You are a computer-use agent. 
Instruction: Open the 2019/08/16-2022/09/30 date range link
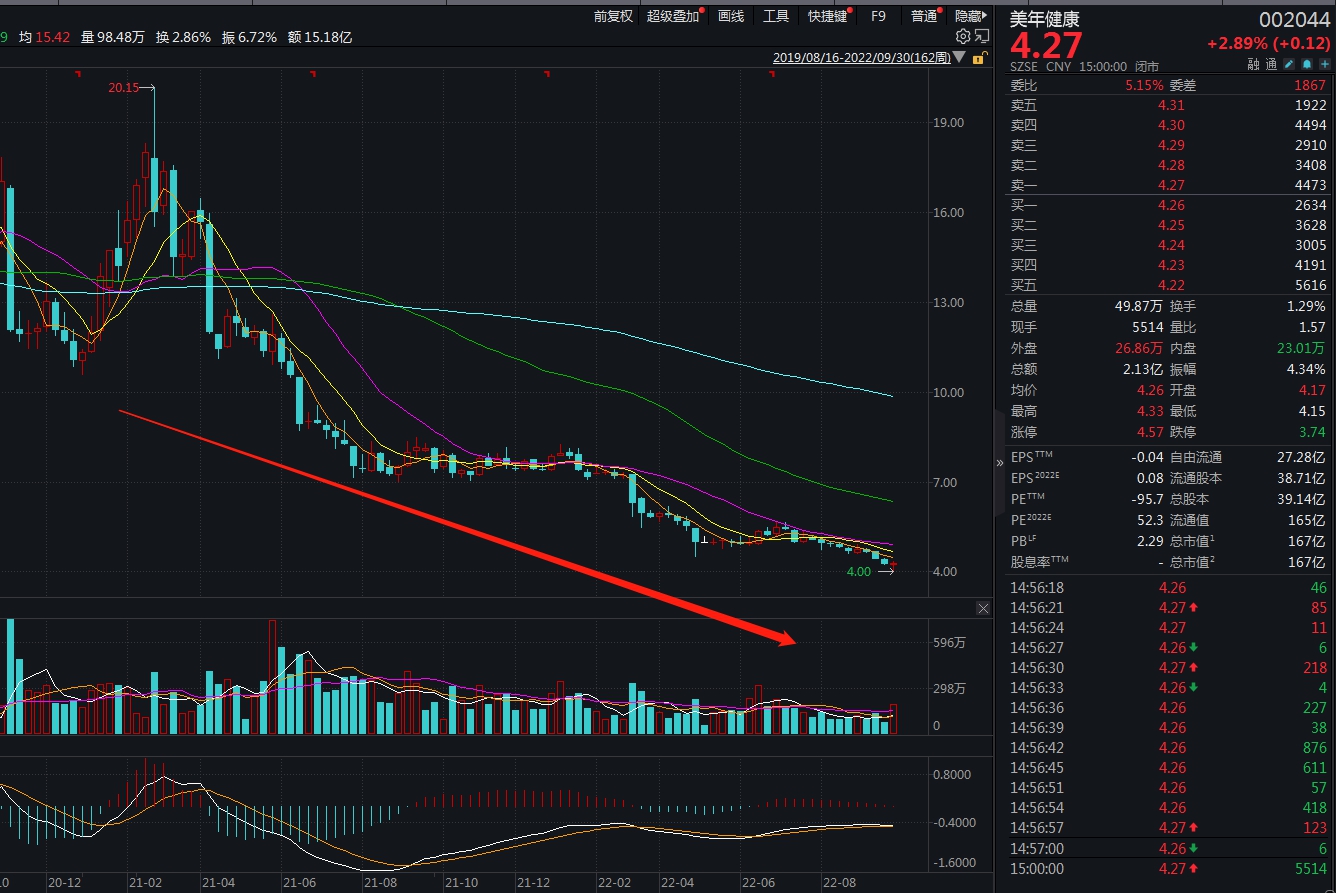click(861, 58)
